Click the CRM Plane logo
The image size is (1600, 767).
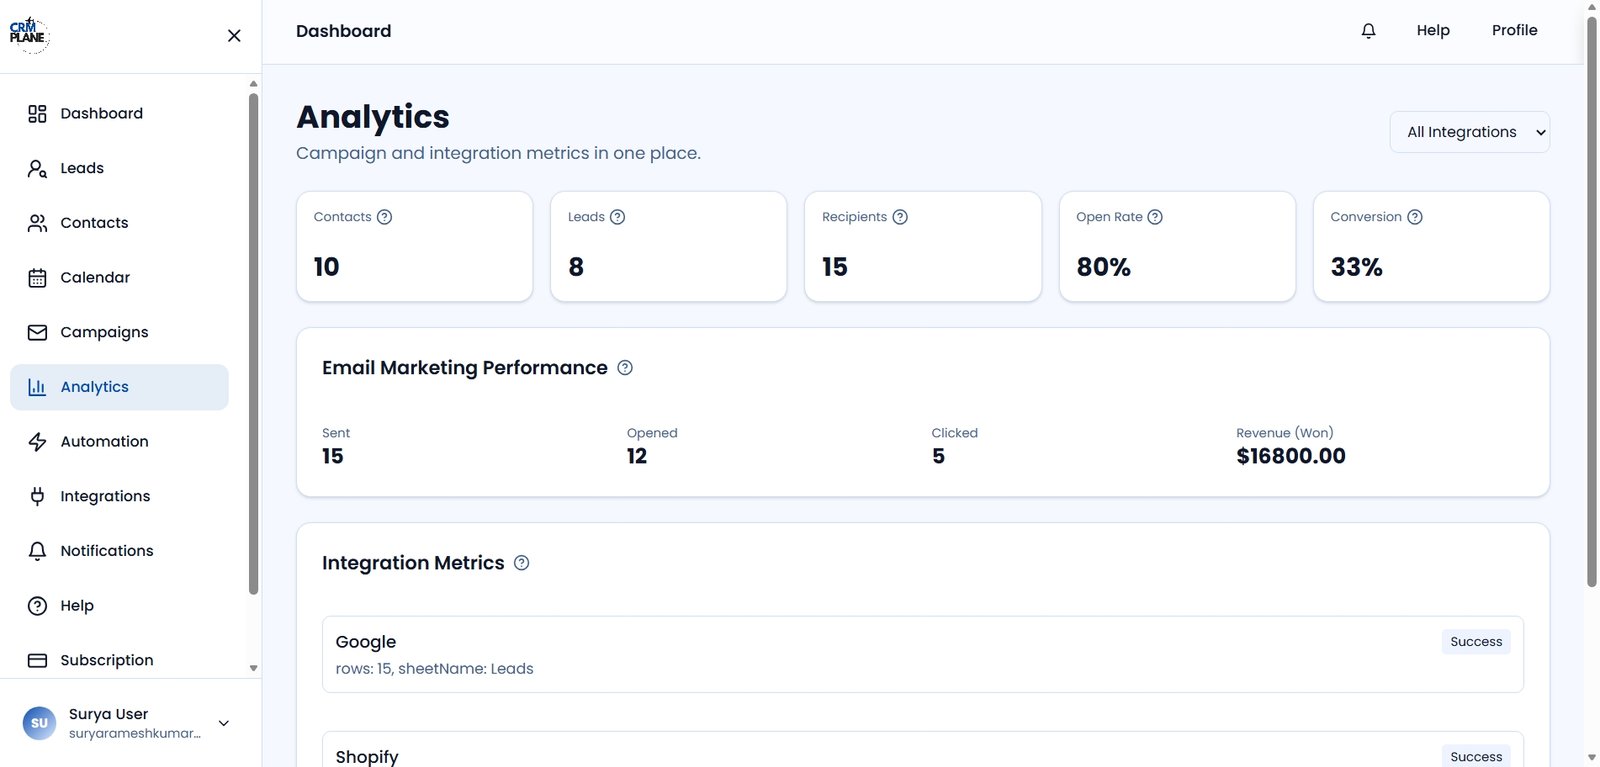point(28,33)
